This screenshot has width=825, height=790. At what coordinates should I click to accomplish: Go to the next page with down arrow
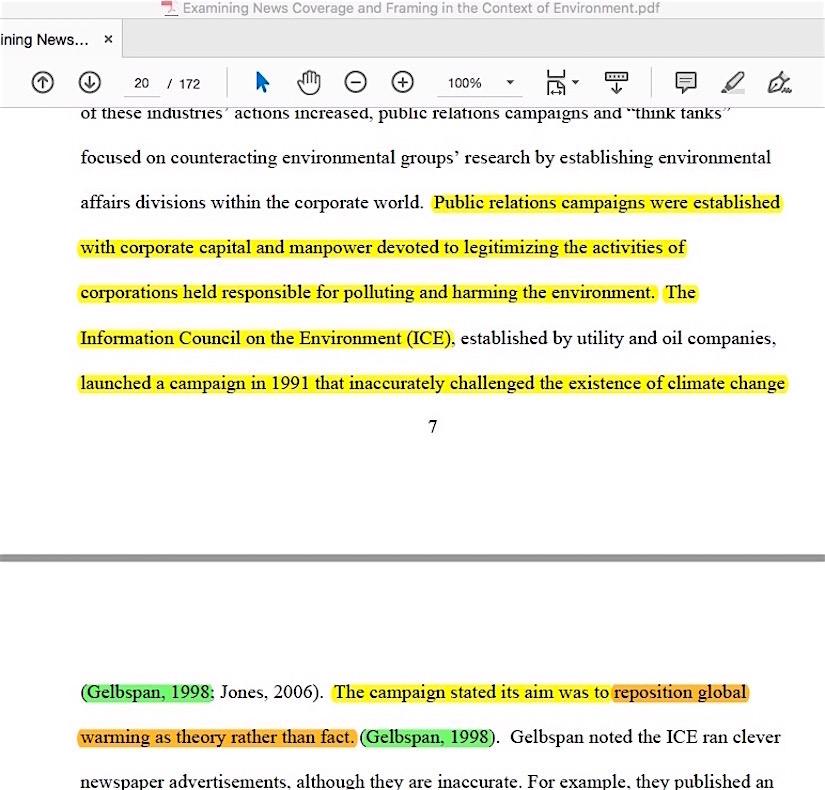point(90,83)
